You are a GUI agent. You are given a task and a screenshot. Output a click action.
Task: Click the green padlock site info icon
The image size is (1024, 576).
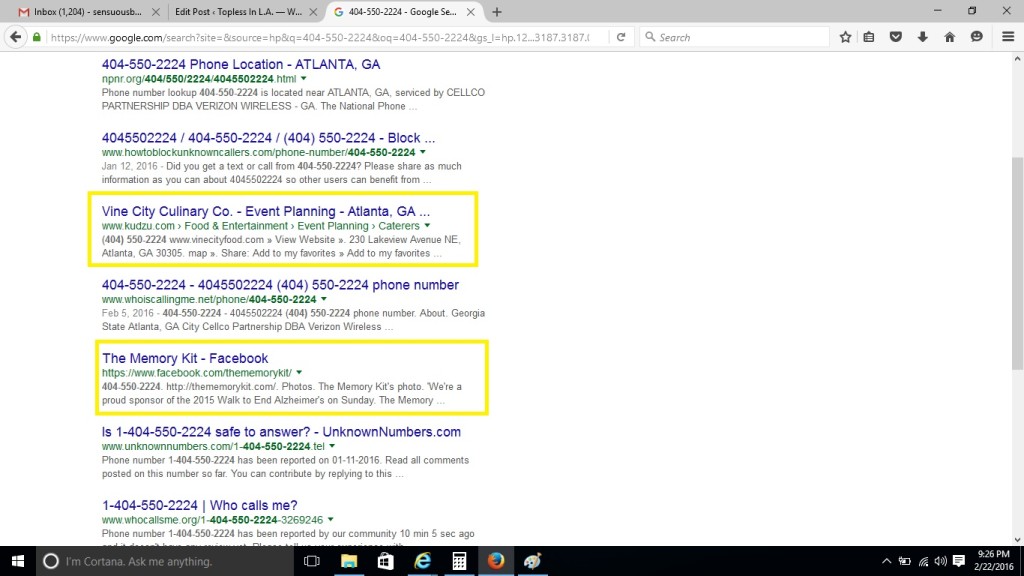pos(37,37)
